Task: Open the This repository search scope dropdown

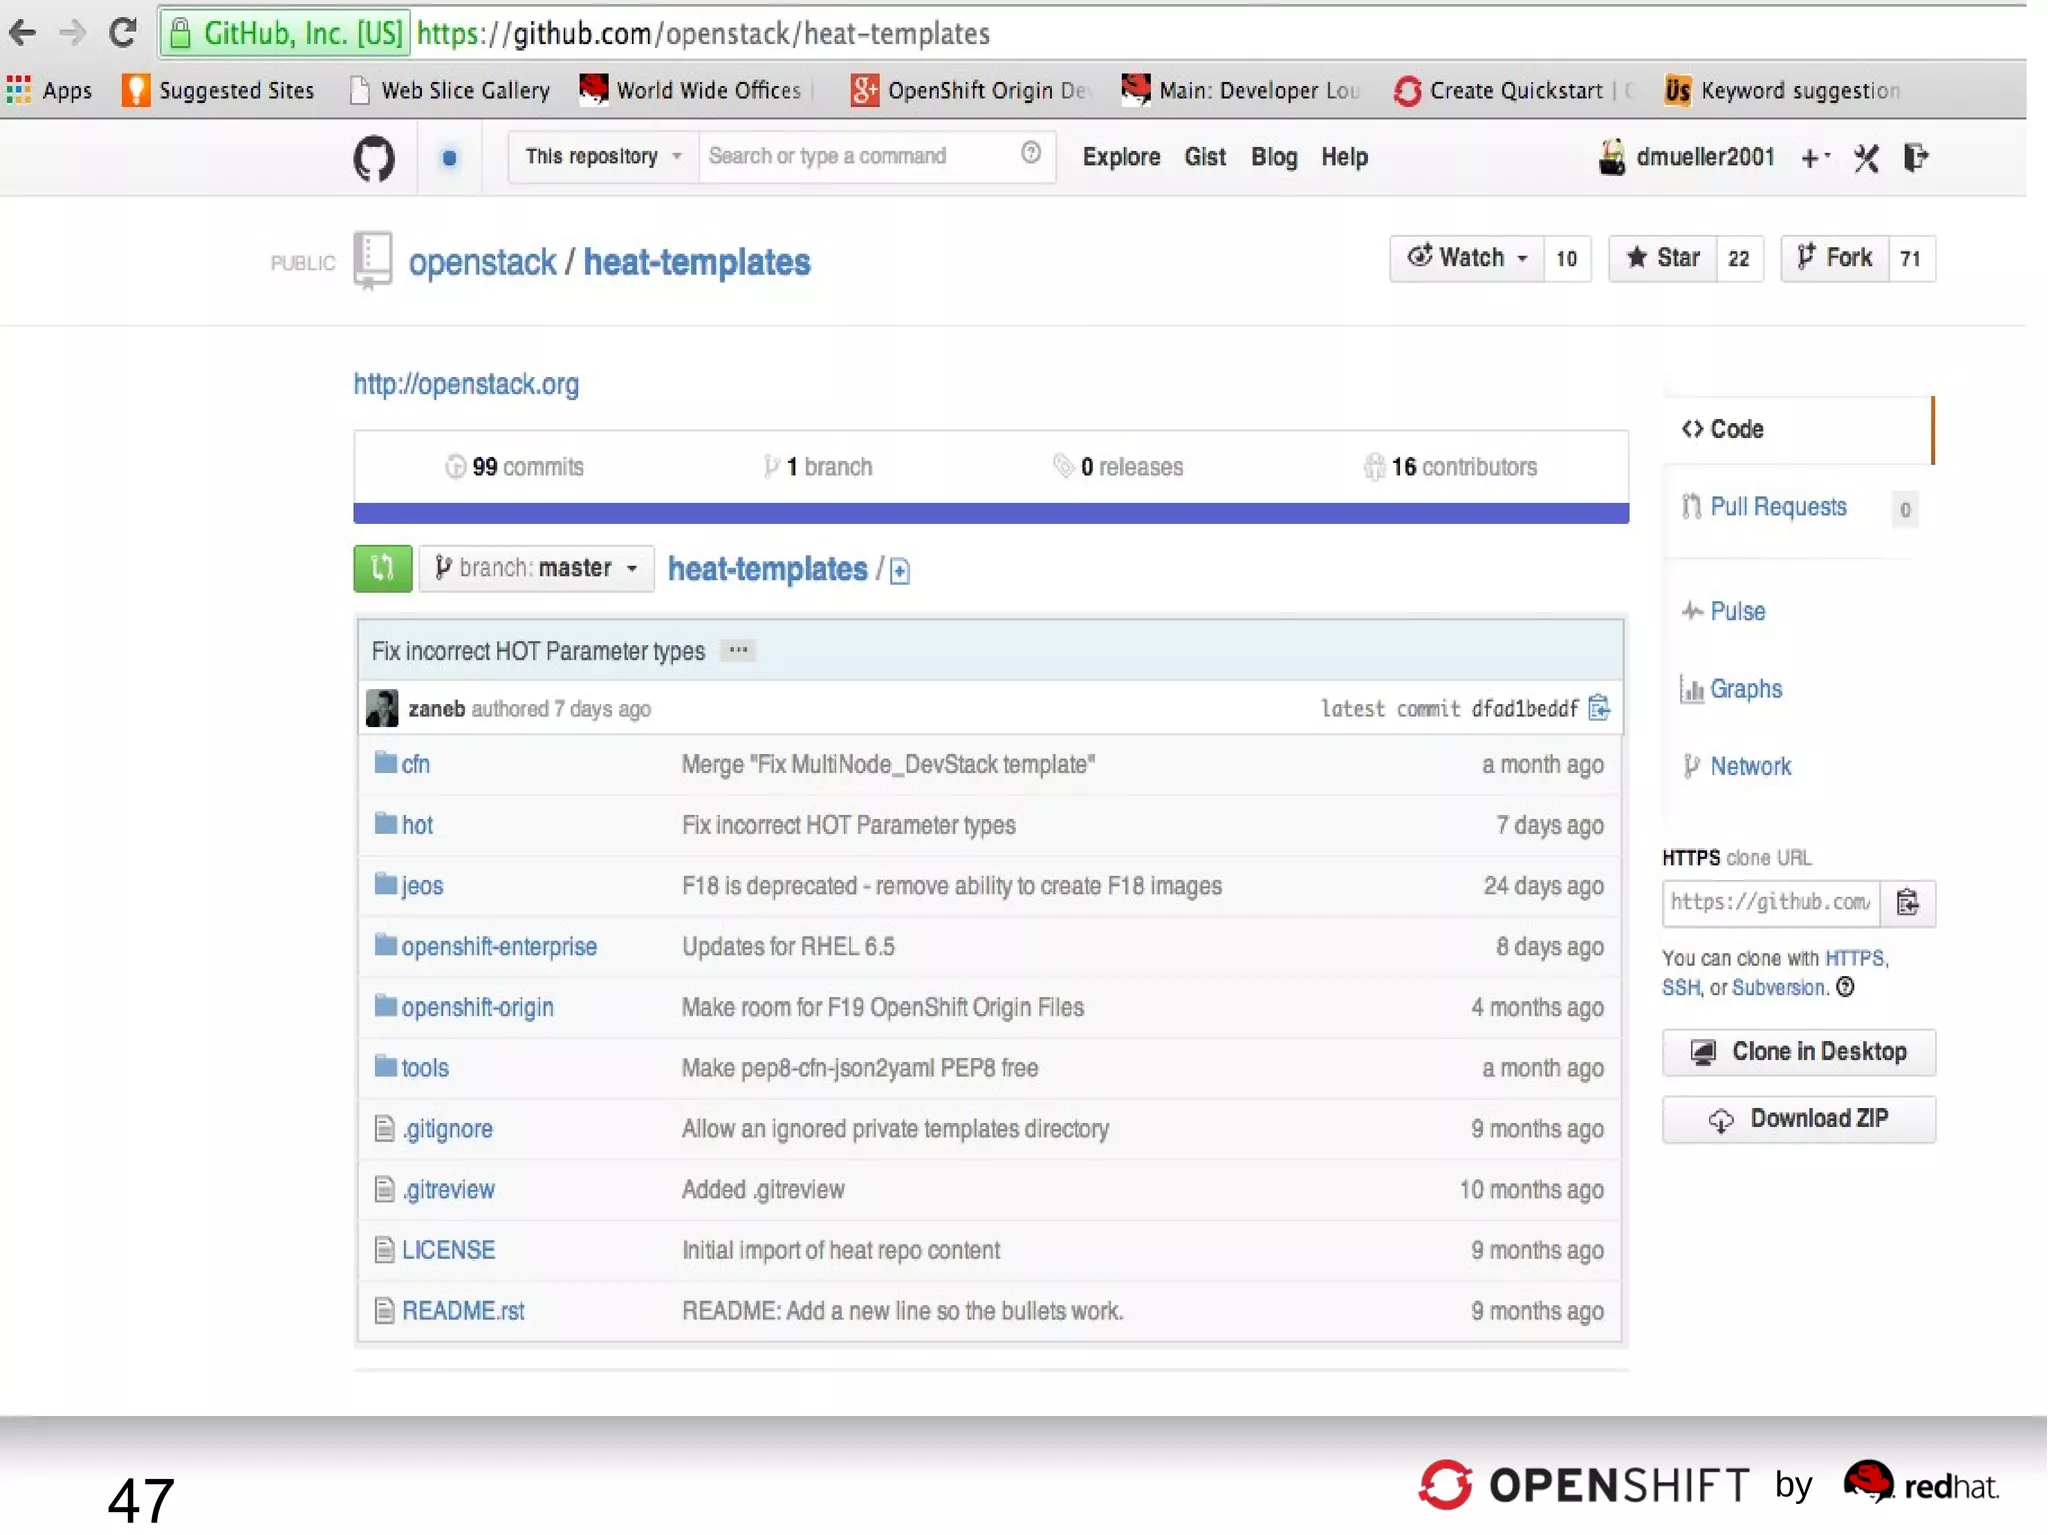Action: (602, 157)
